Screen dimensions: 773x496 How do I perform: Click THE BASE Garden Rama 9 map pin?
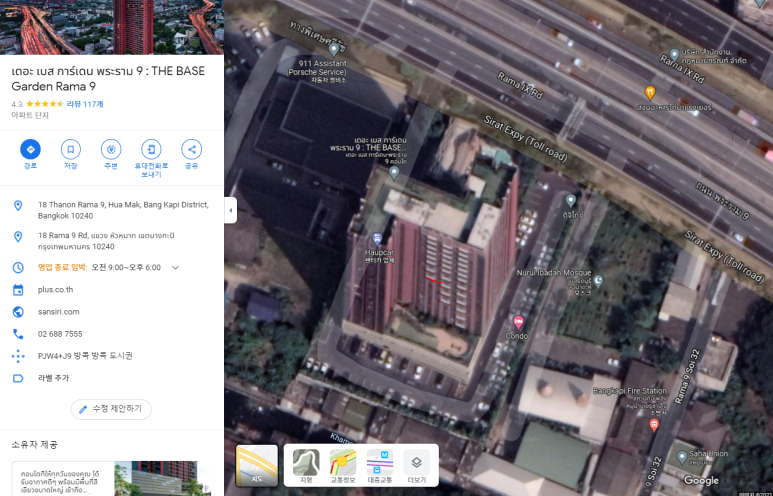point(394,173)
